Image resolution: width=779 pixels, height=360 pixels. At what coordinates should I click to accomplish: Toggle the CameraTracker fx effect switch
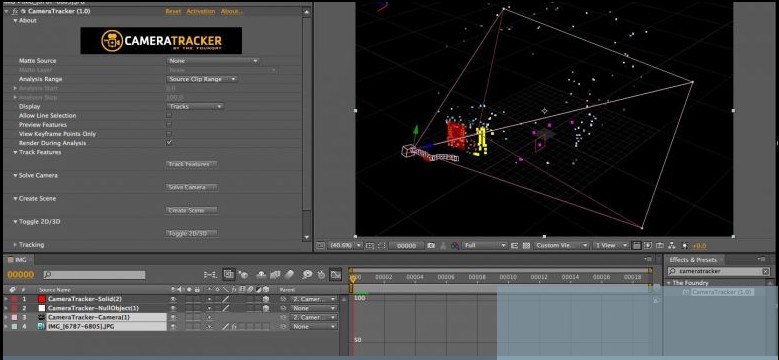(16, 11)
